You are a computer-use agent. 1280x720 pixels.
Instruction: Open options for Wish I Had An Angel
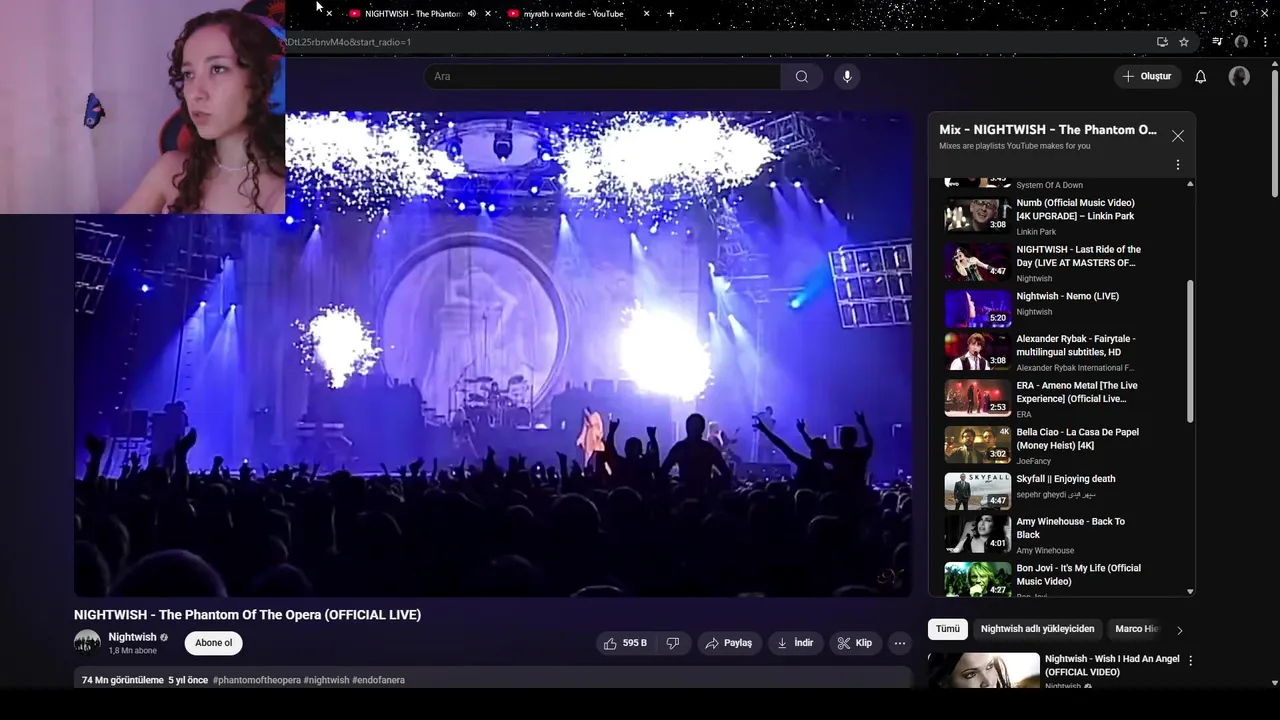pyautogui.click(x=1190, y=661)
